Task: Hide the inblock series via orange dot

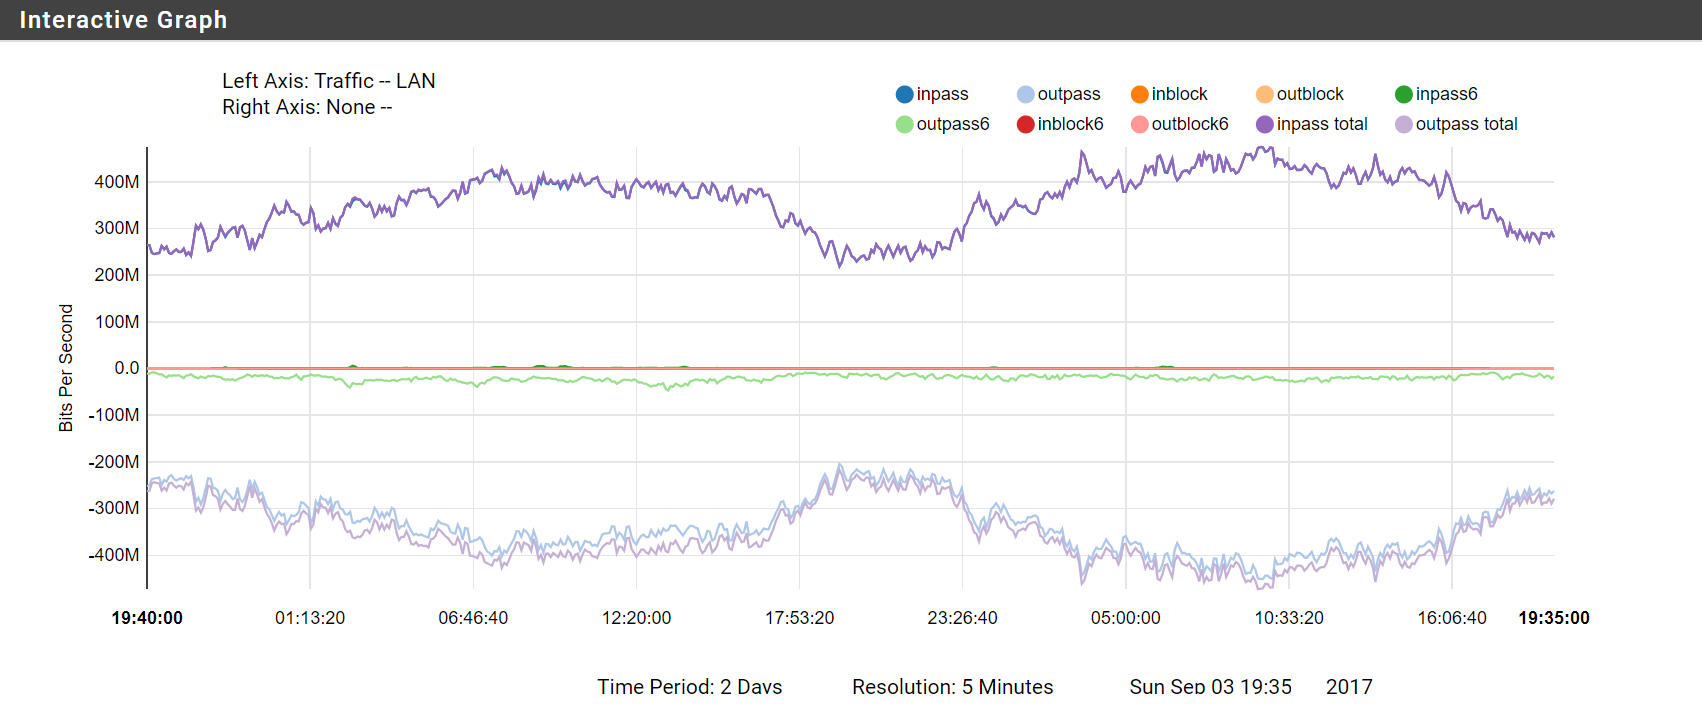Action: coord(1140,94)
